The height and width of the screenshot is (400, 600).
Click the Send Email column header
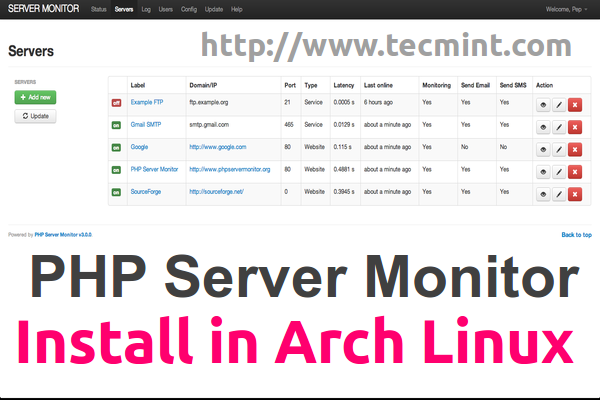coord(475,85)
